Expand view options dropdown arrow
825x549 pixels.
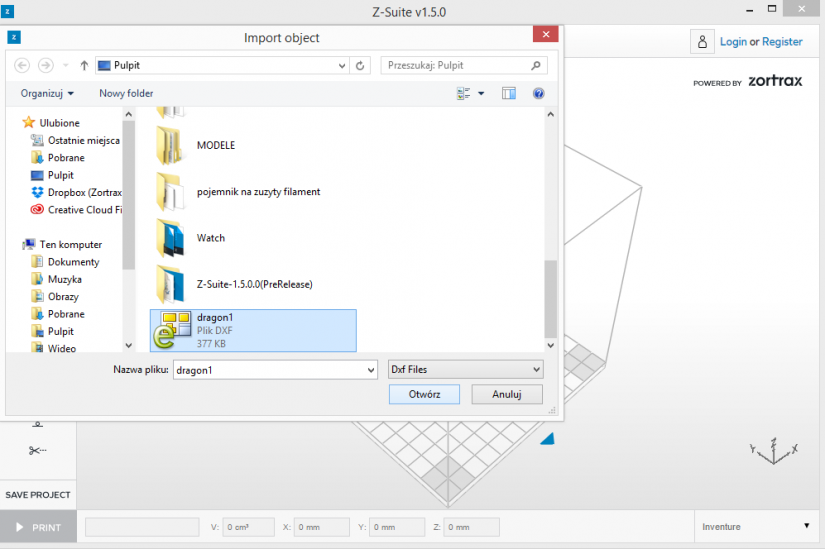[x=481, y=94]
